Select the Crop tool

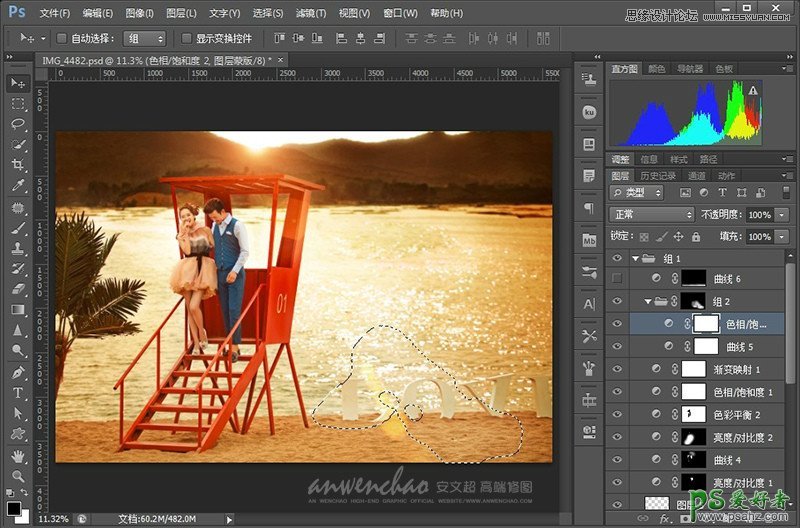point(18,166)
